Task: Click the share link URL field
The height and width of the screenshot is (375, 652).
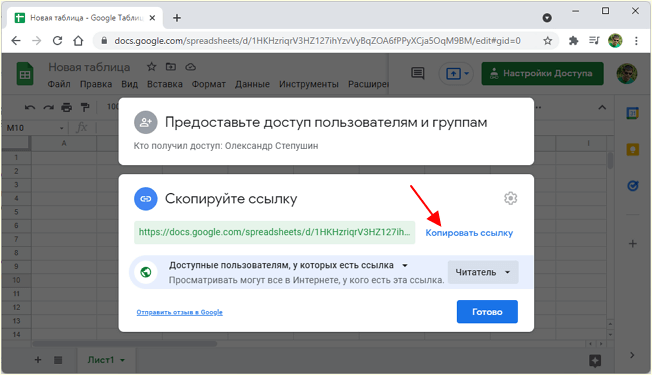Action: pos(274,232)
